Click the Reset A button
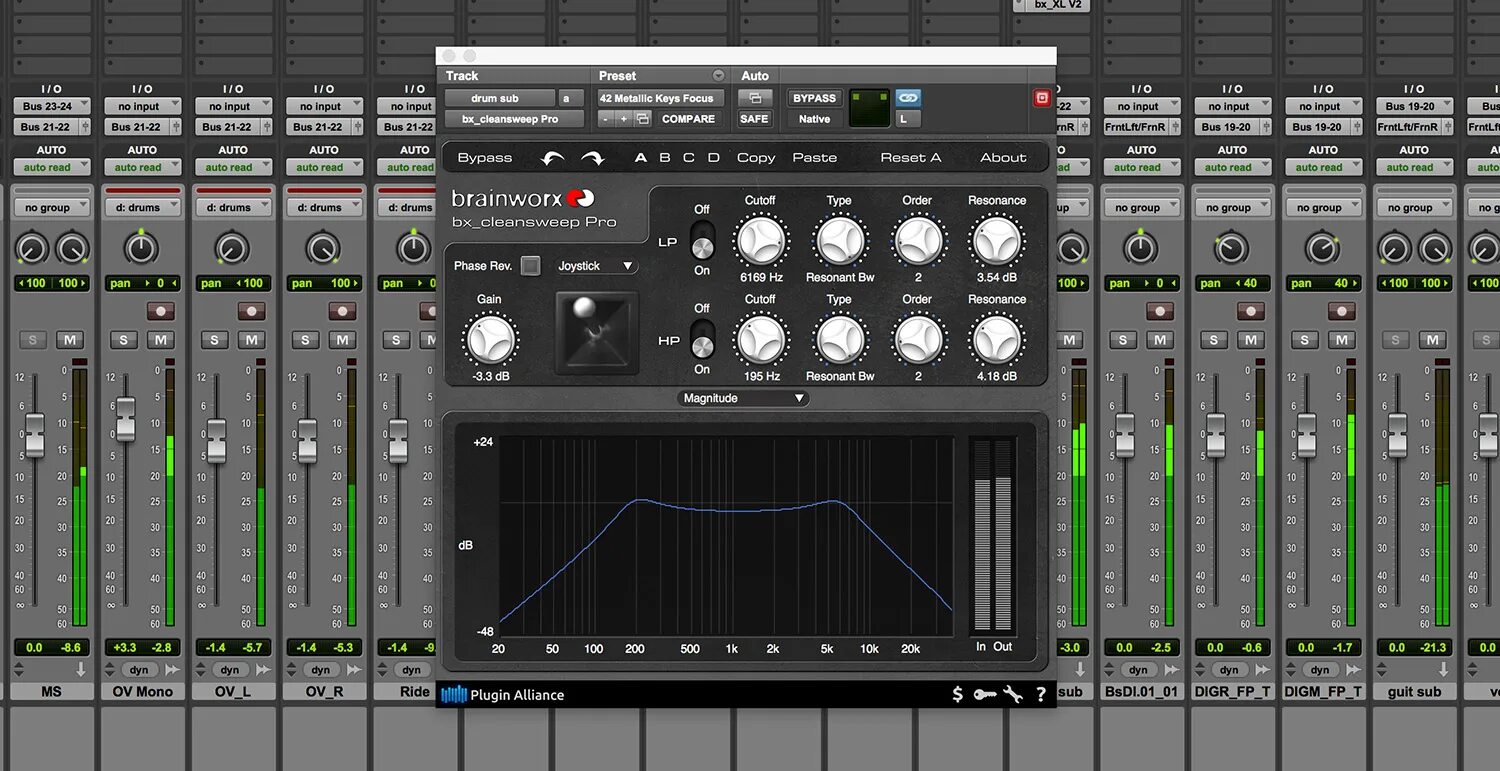This screenshot has width=1500, height=771. pos(911,158)
